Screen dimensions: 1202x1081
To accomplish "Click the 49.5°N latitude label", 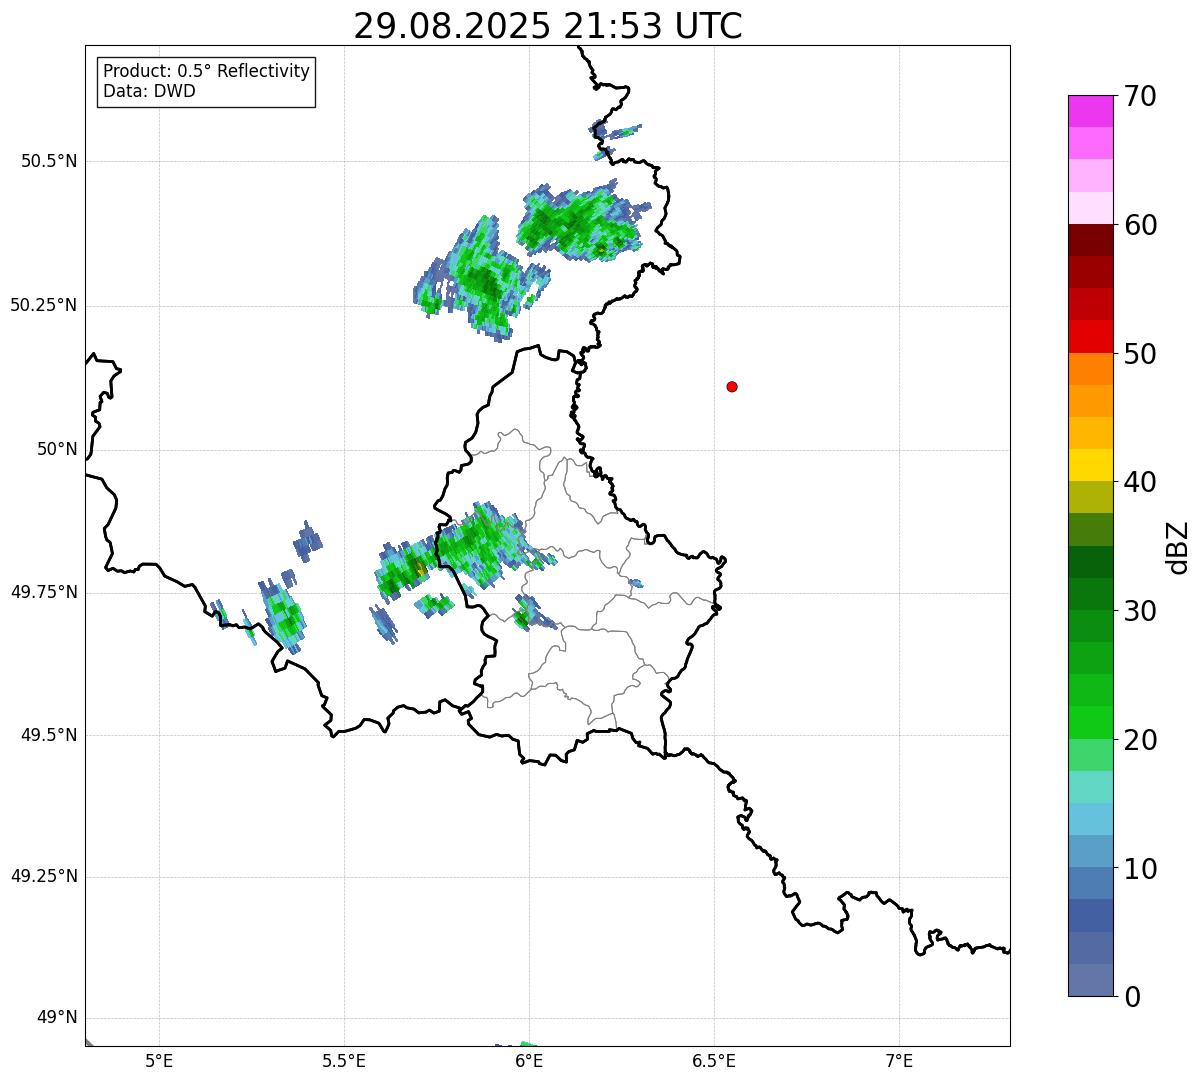I will pos(49,735).
